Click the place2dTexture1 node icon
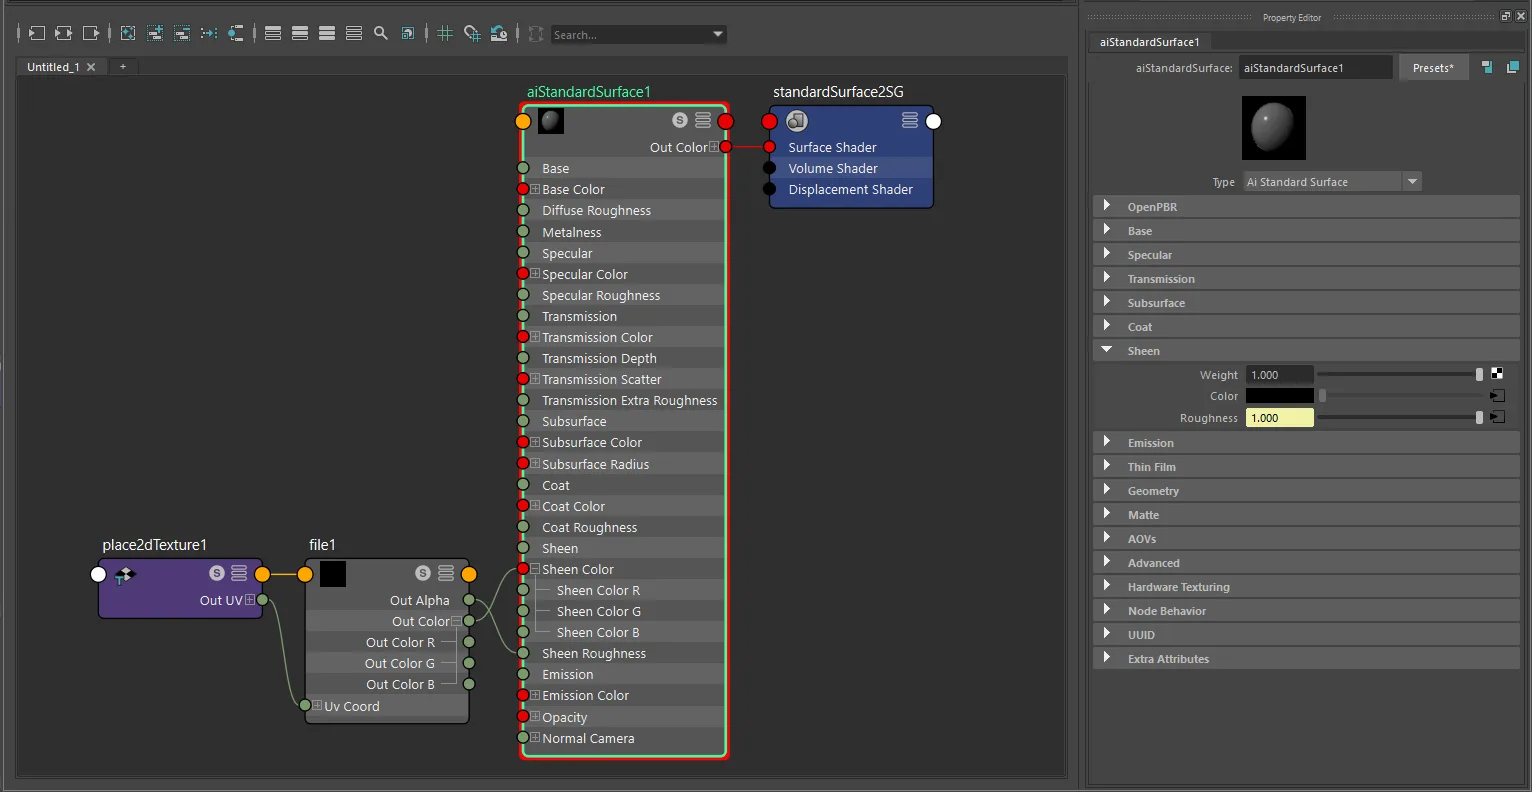 click(x=125, y=574)
